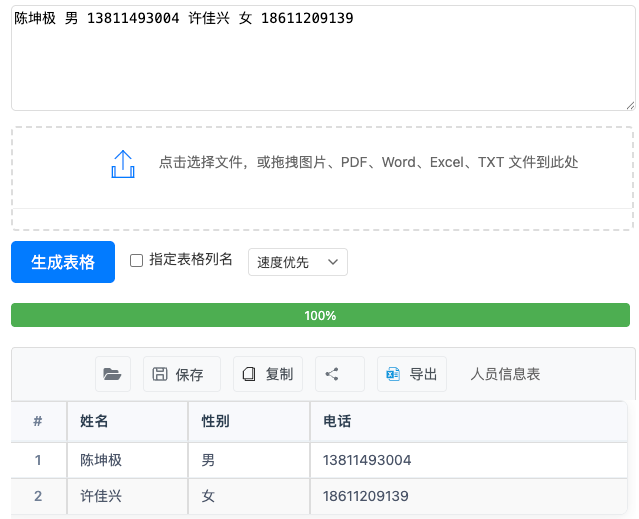Open the 速度优先 dropdown
The width and height of the screenshot is (639, 519).
tap(298, 262)
